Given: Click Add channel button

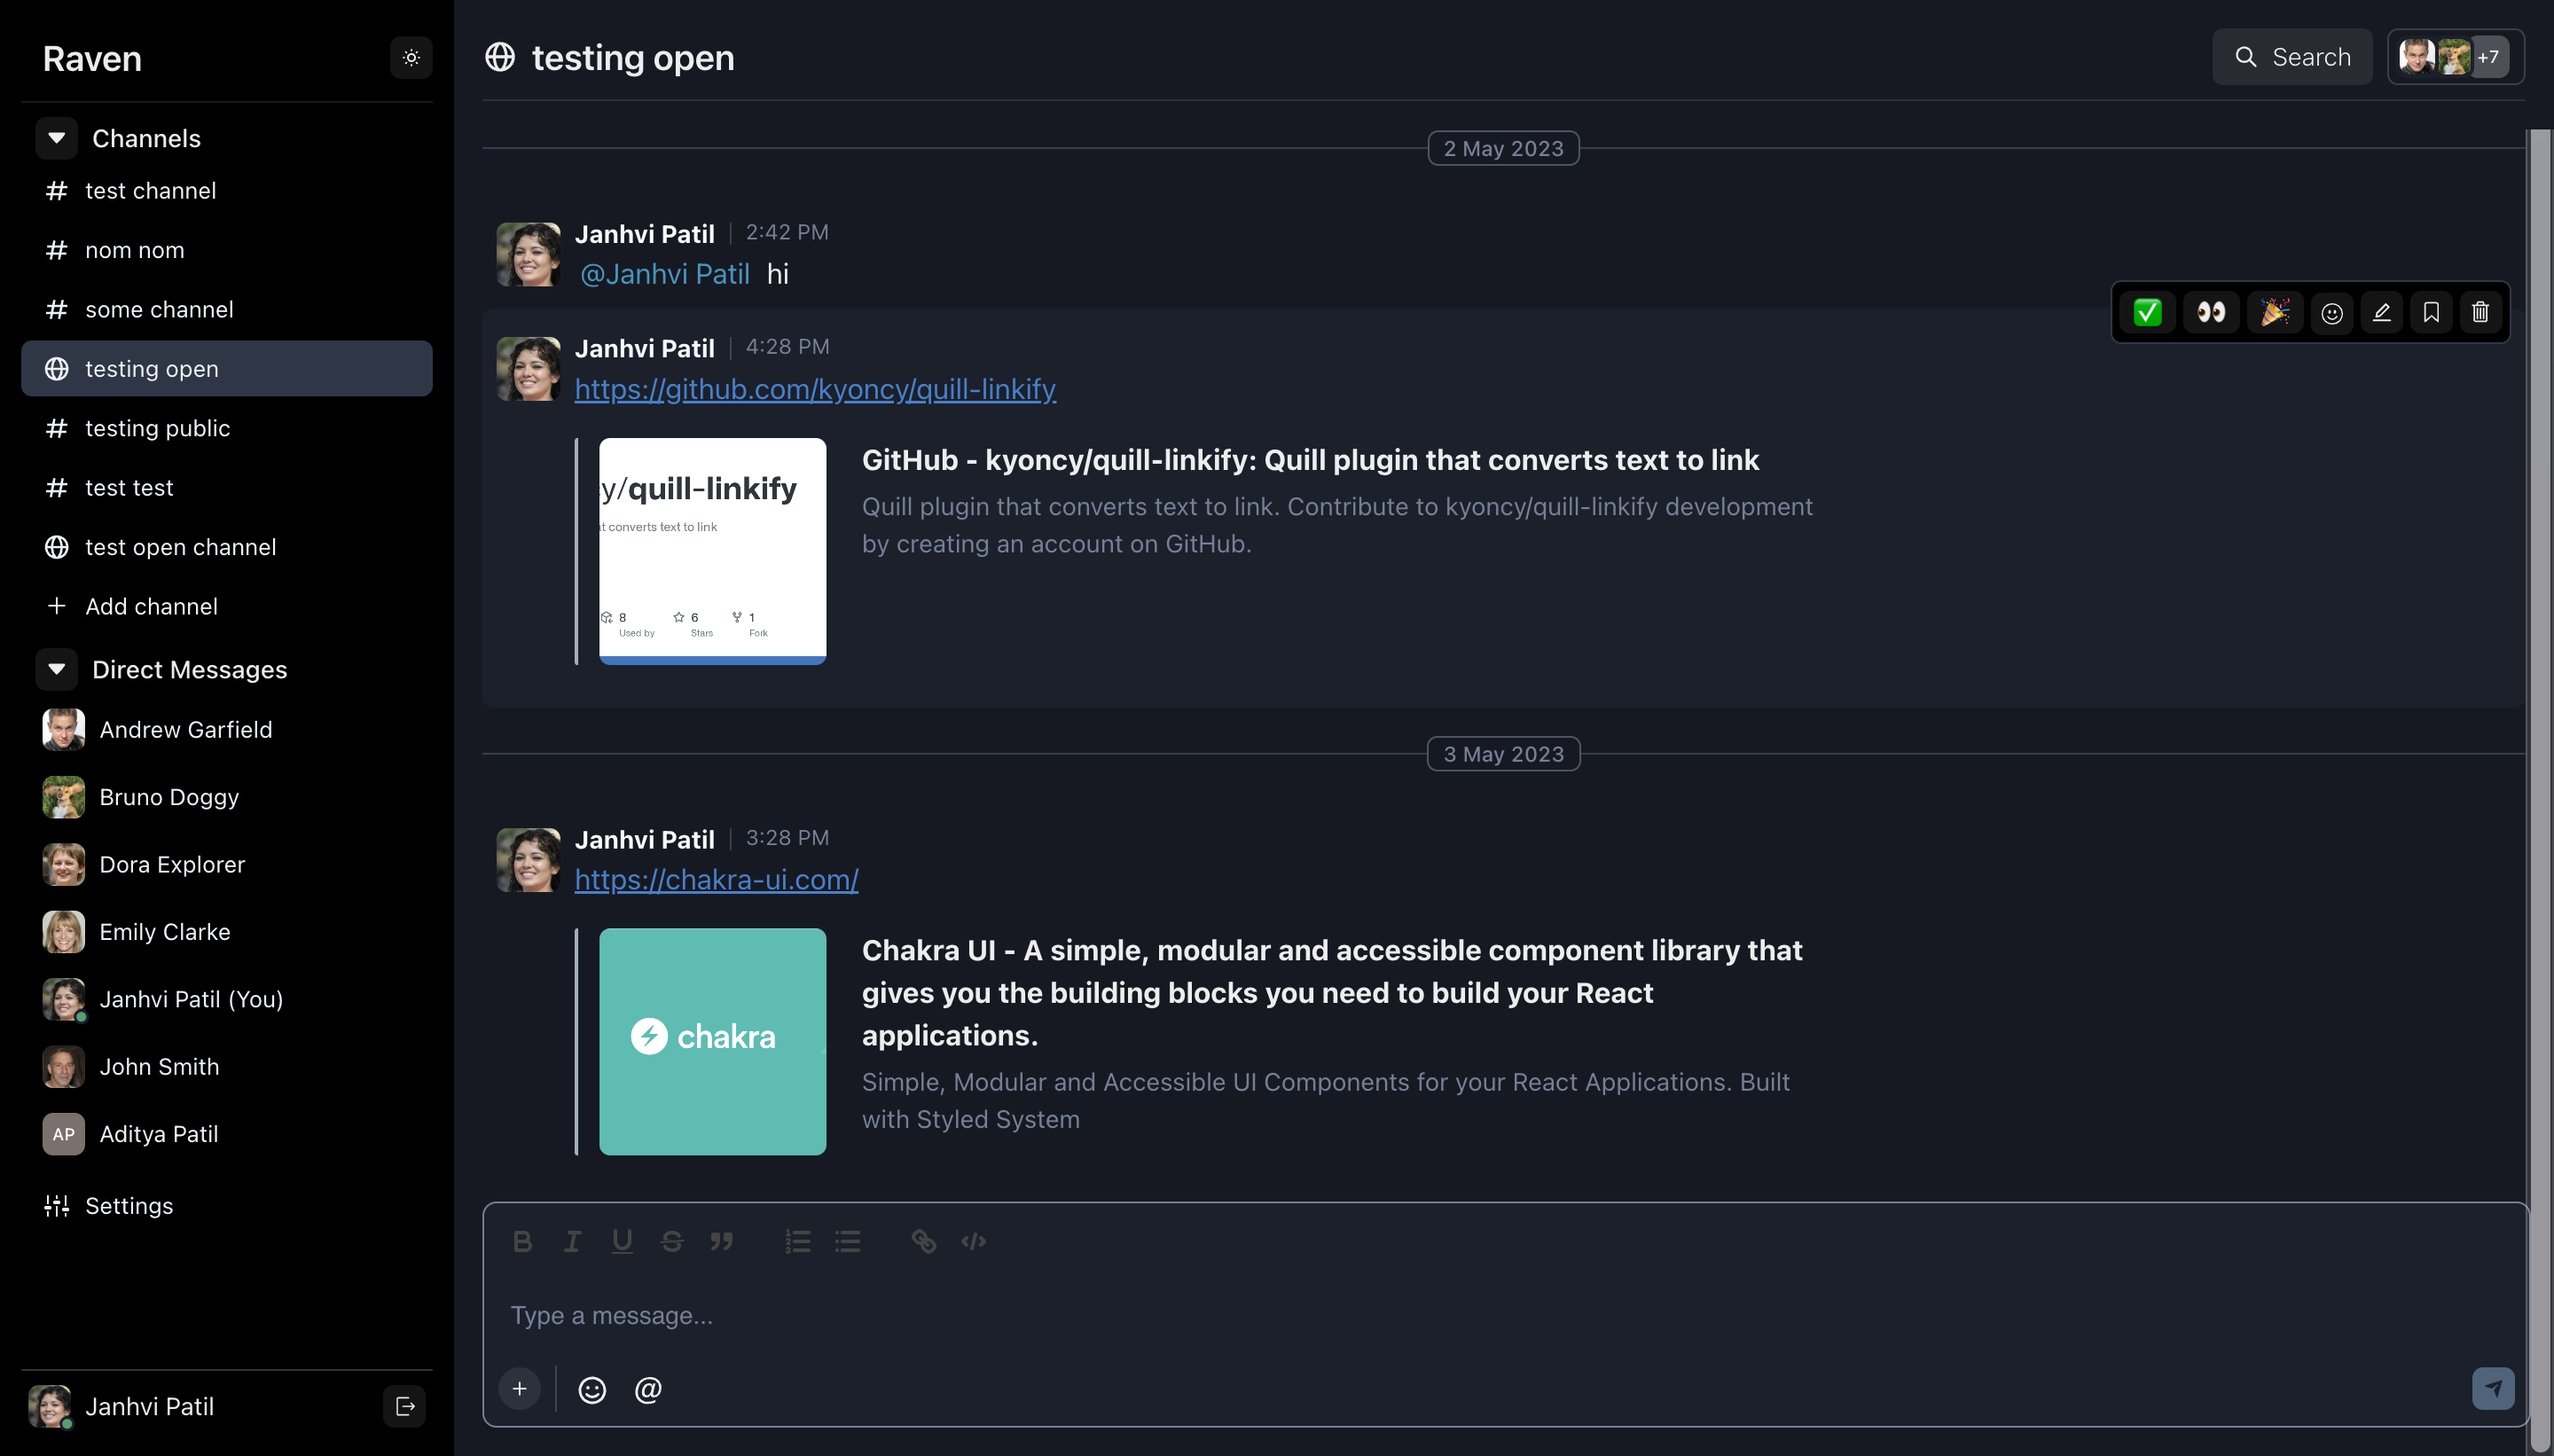Looking at the screenshot, I should click(x=150, y=606).
